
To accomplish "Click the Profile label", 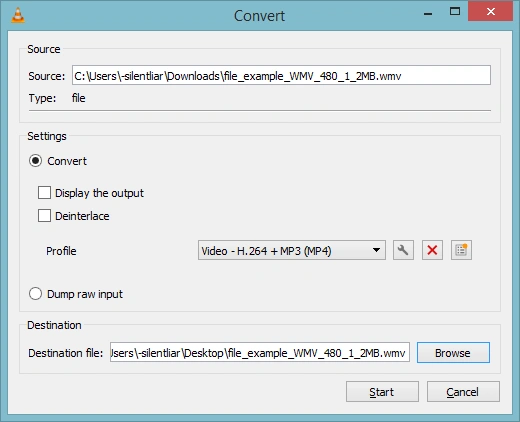I will coord(61,251).
